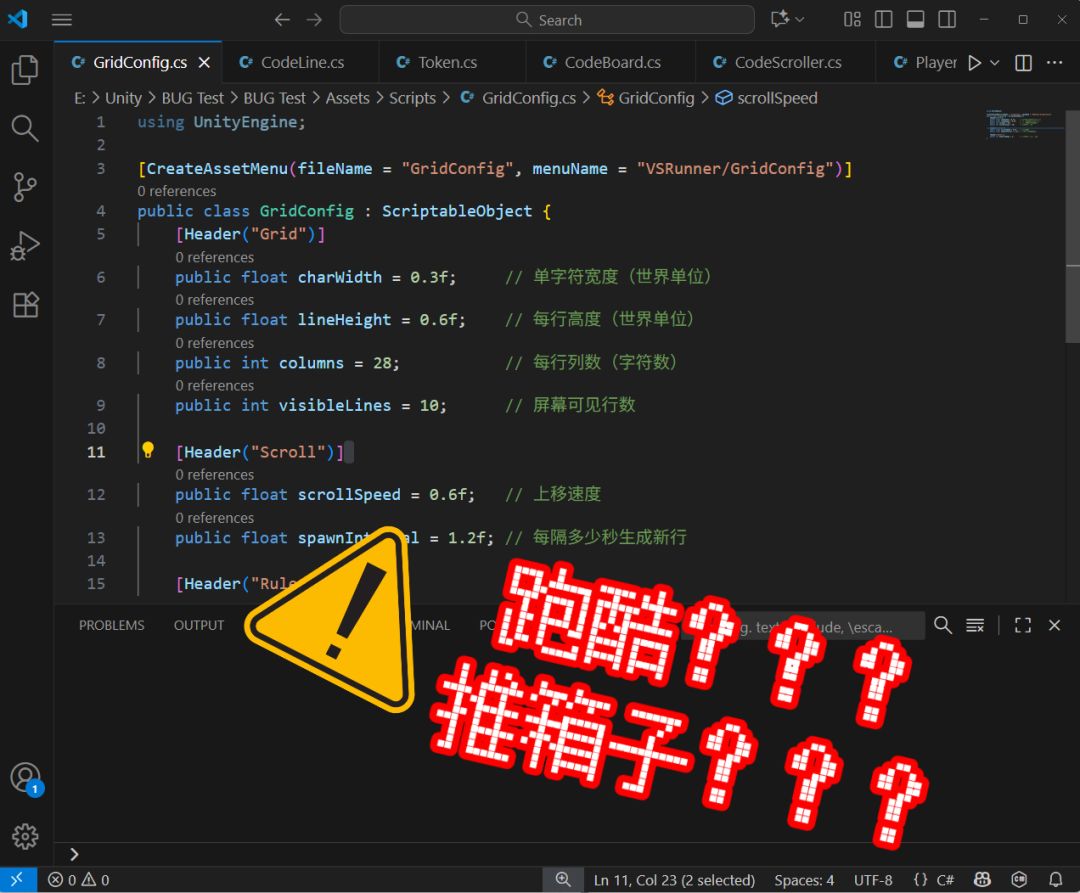This screenshot has height=893, width=1080.
Task: Open the Manage gear menu
Action: 25,837
